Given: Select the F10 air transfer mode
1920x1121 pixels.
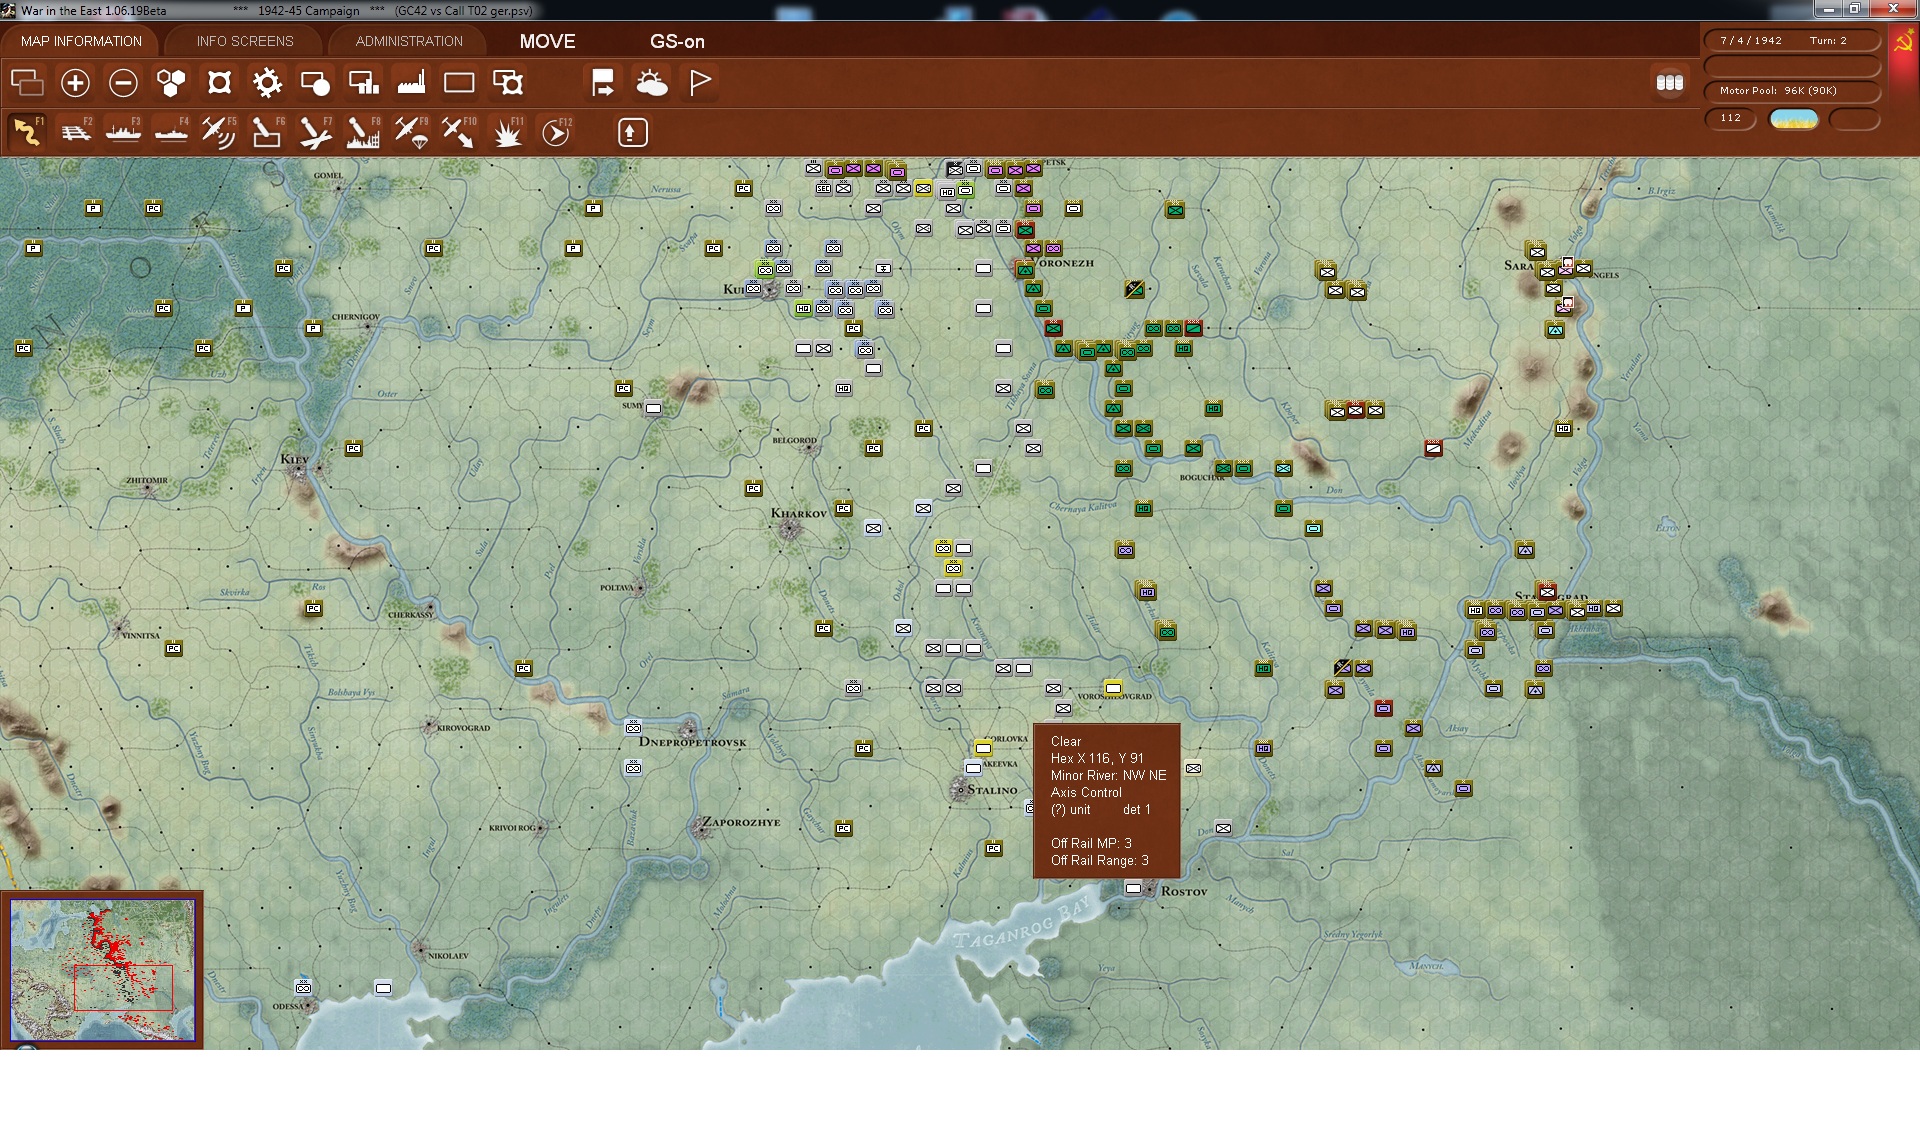Looking at the screenshot, I should click(459, 132).
